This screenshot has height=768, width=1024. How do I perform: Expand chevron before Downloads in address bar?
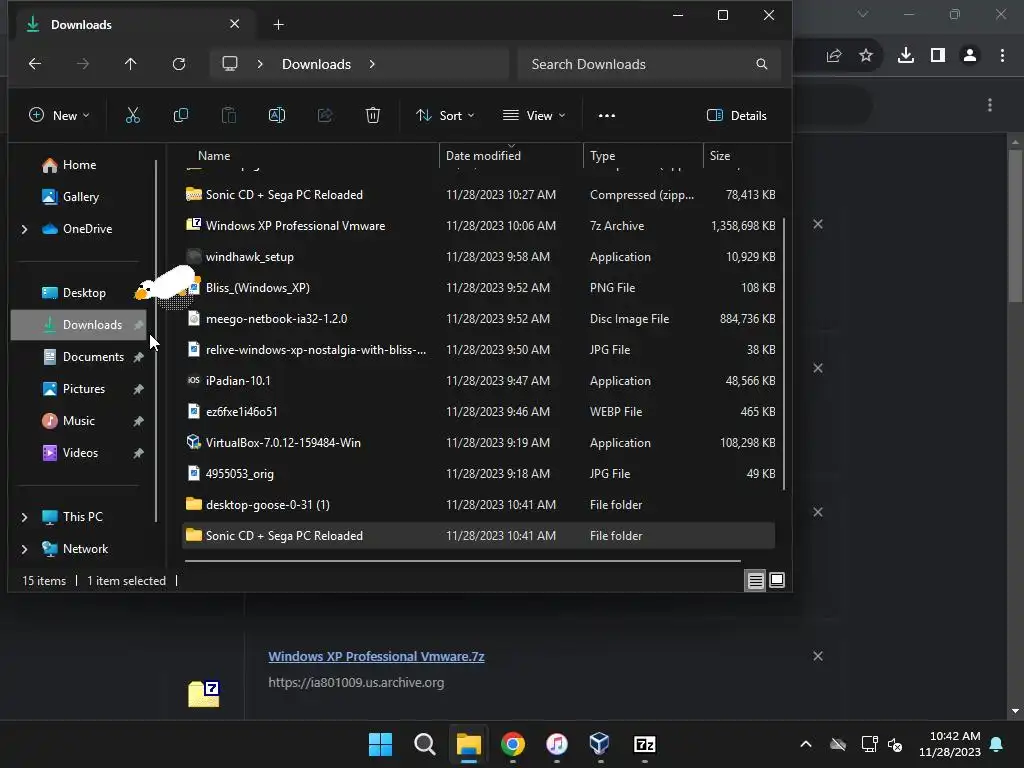[x=260, y=64]
